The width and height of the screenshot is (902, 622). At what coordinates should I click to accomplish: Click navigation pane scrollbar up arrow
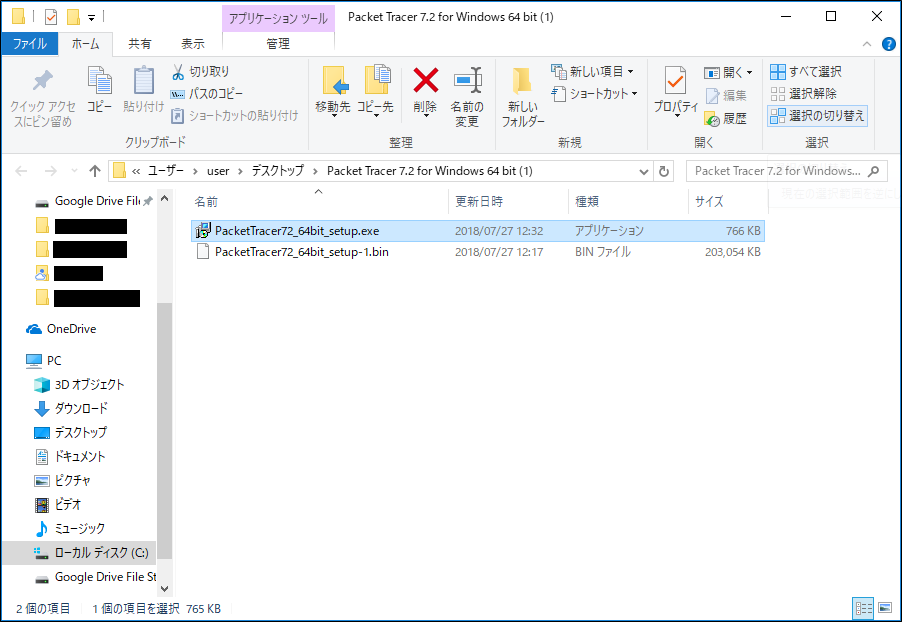coord(165,199)
